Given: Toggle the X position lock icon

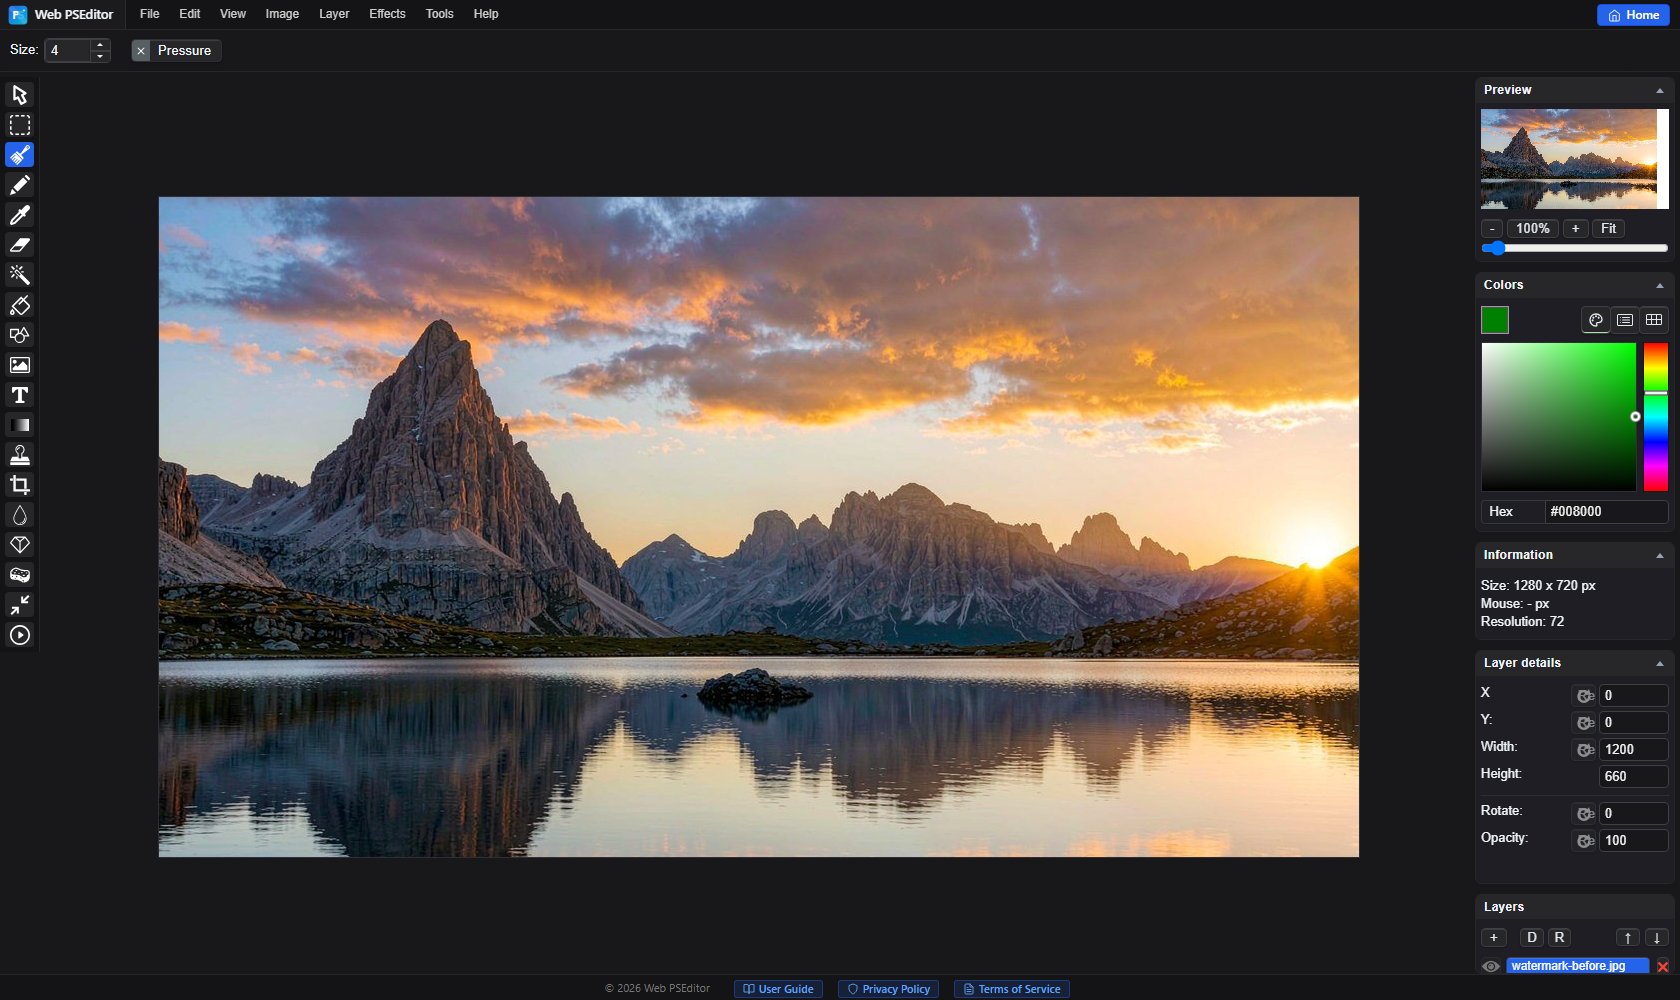Looking at the screenshot, I should coord(1585,696).
